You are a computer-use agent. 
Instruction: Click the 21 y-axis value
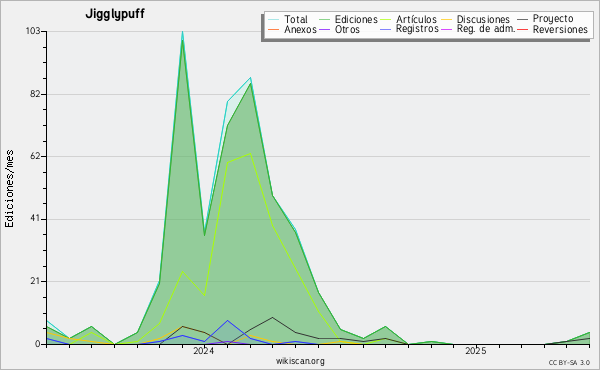[x=35, y=282]
